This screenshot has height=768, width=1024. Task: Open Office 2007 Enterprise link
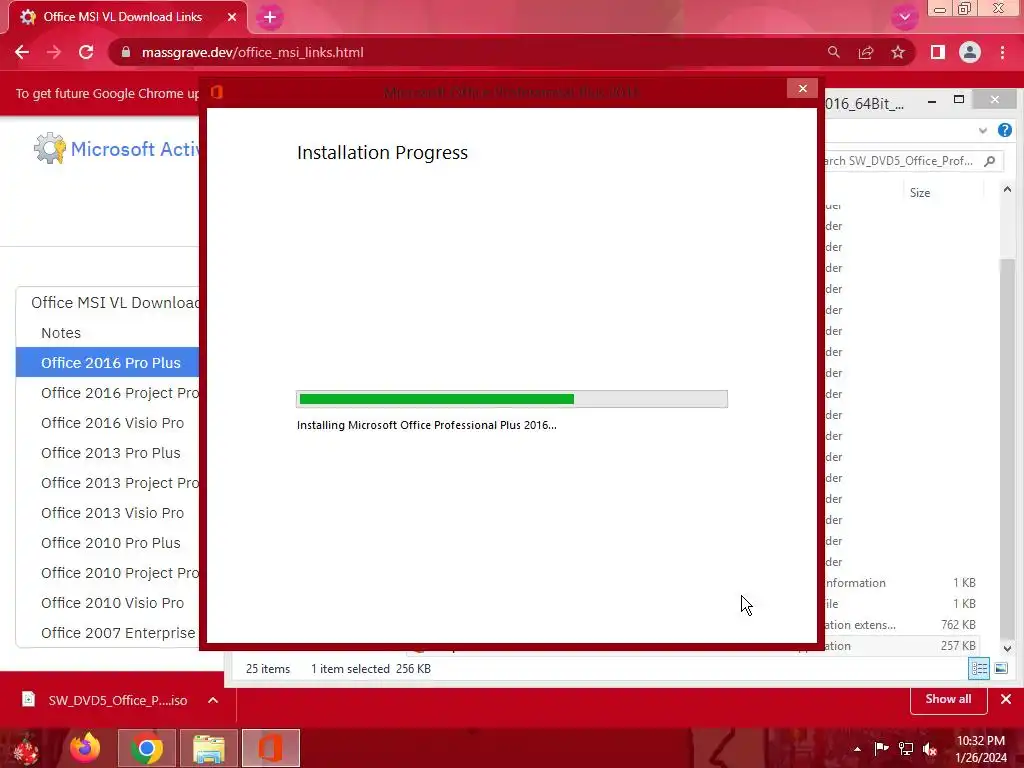pos(118,633)
